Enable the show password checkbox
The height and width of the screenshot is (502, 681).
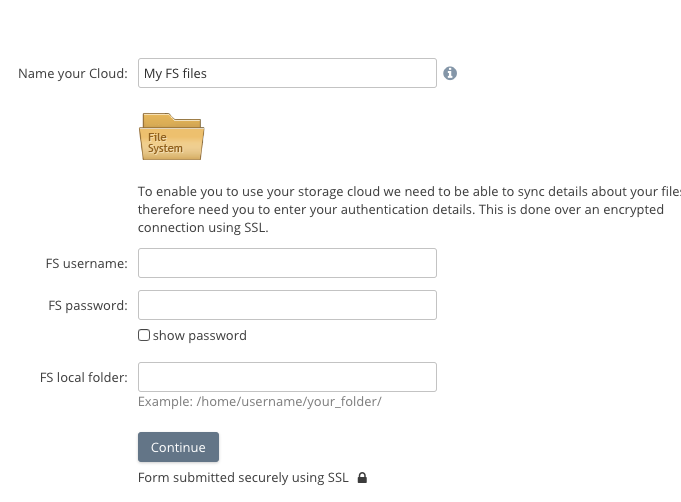(x=144, y=336)
